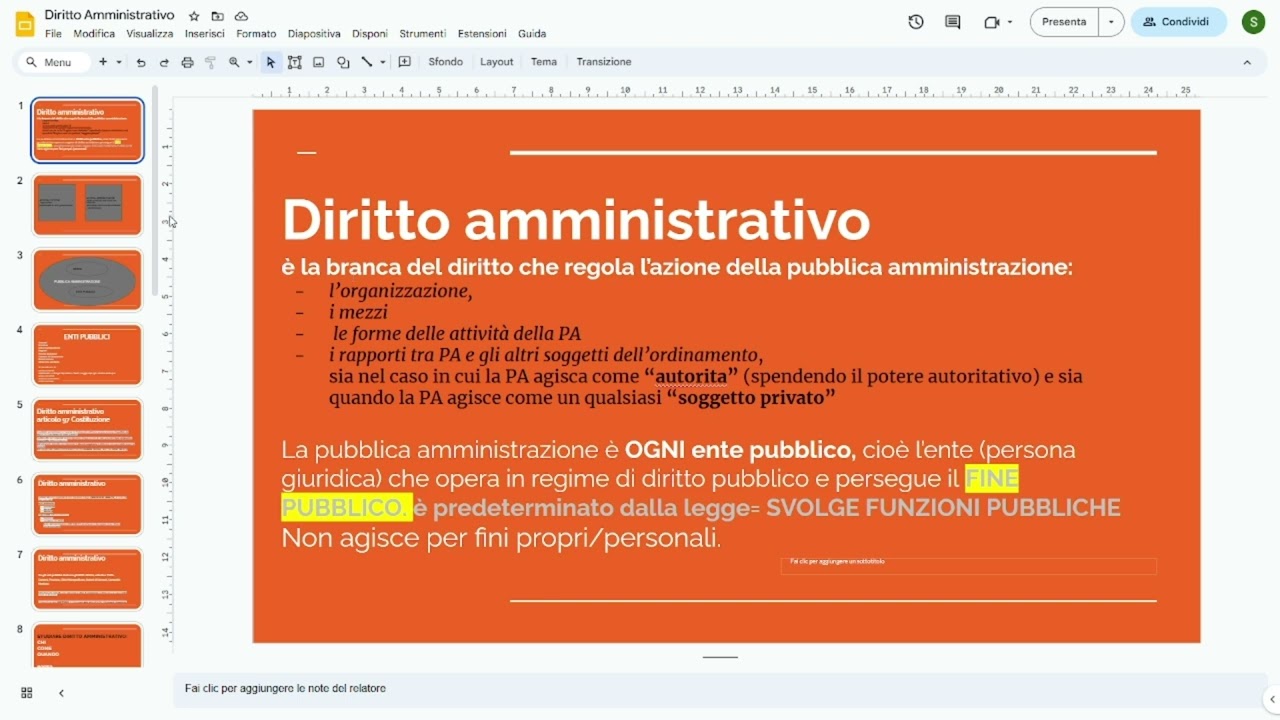Image resolution: width=1280 pixels, height=720 pixels.
Task: Check cloud save status icon
Action: click(x=241, y=16)
